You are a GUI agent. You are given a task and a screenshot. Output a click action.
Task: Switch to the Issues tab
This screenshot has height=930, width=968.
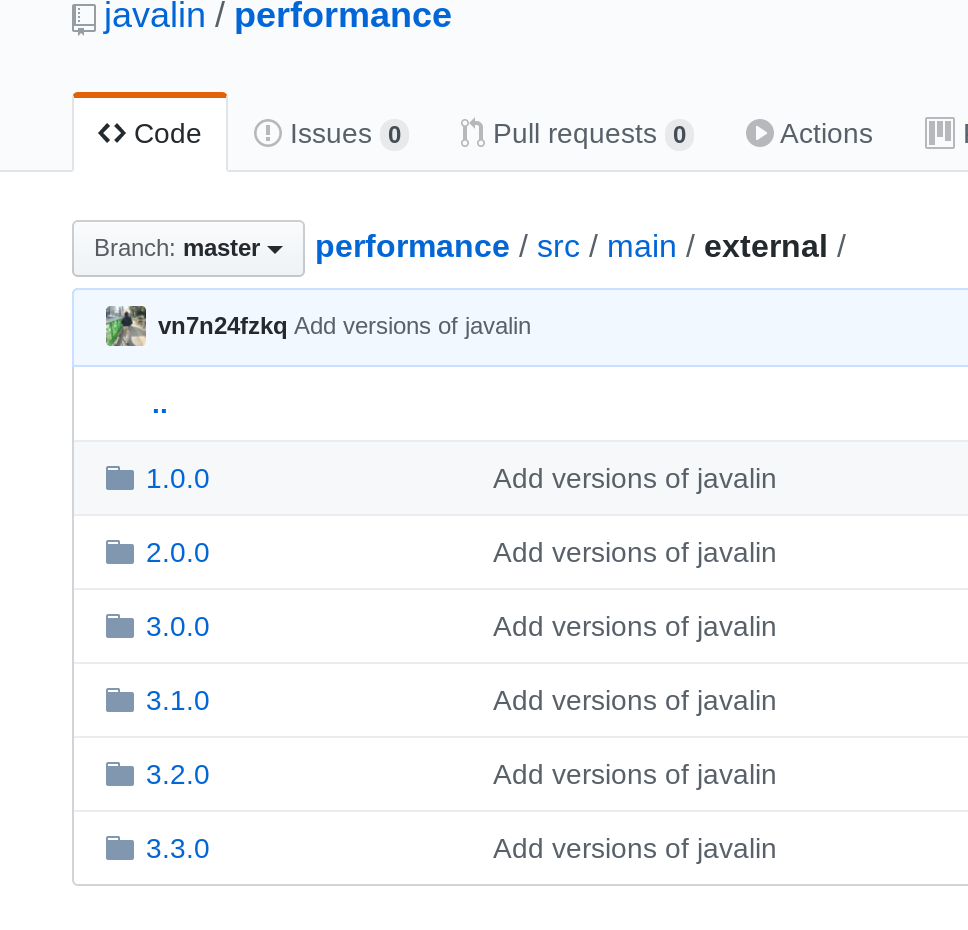(331, 134)
